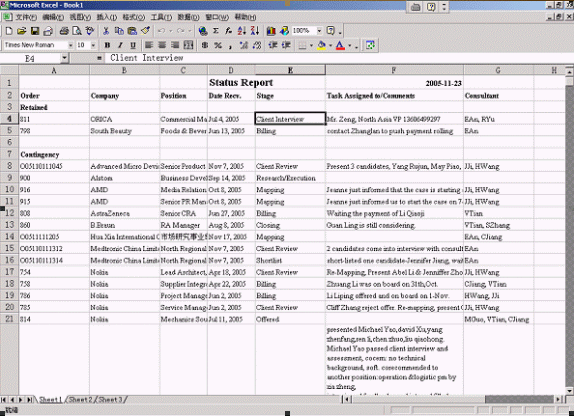Sort descending Z to A

click(255, 31)
